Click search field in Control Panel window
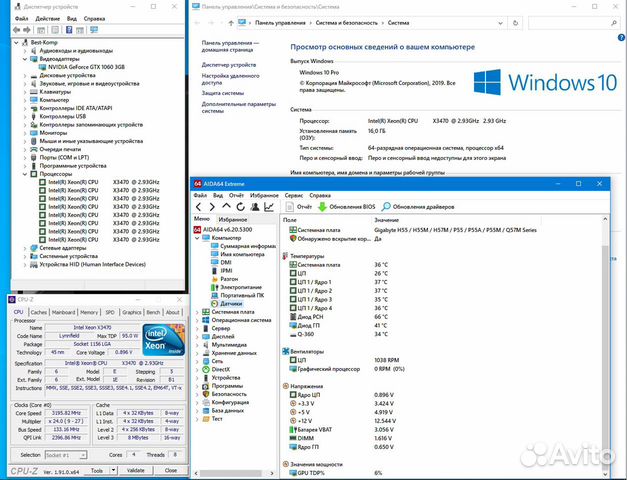627x480 pixels. tap(573, 23)
